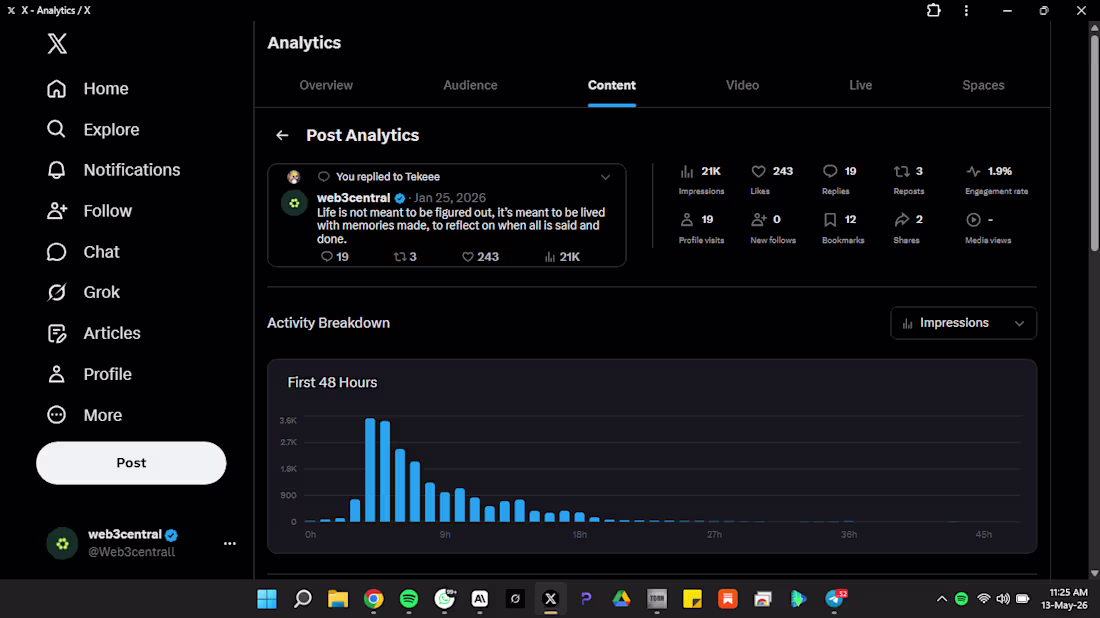Open Notifications in the sidebar
This screenshot has height=618, width=1100.
[x=113, y=170]
